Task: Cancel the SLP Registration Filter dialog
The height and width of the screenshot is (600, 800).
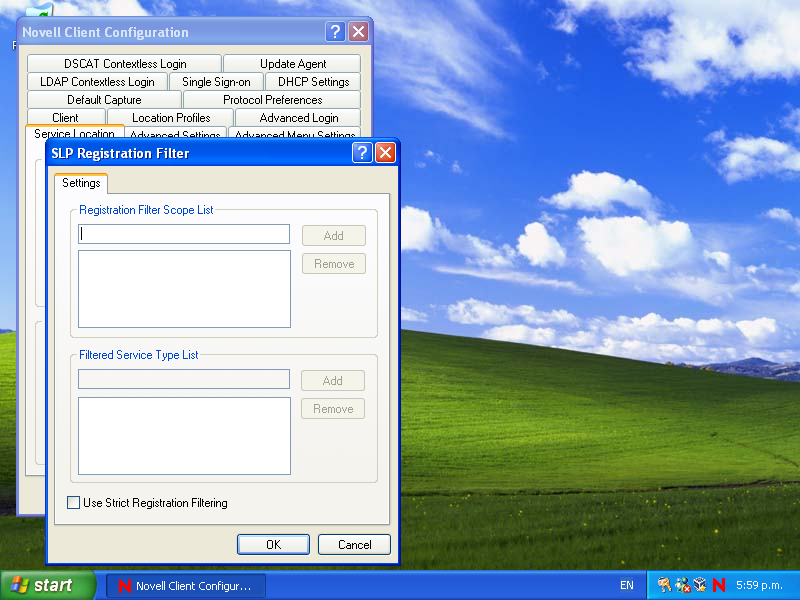Action: (x=354, y=544)
